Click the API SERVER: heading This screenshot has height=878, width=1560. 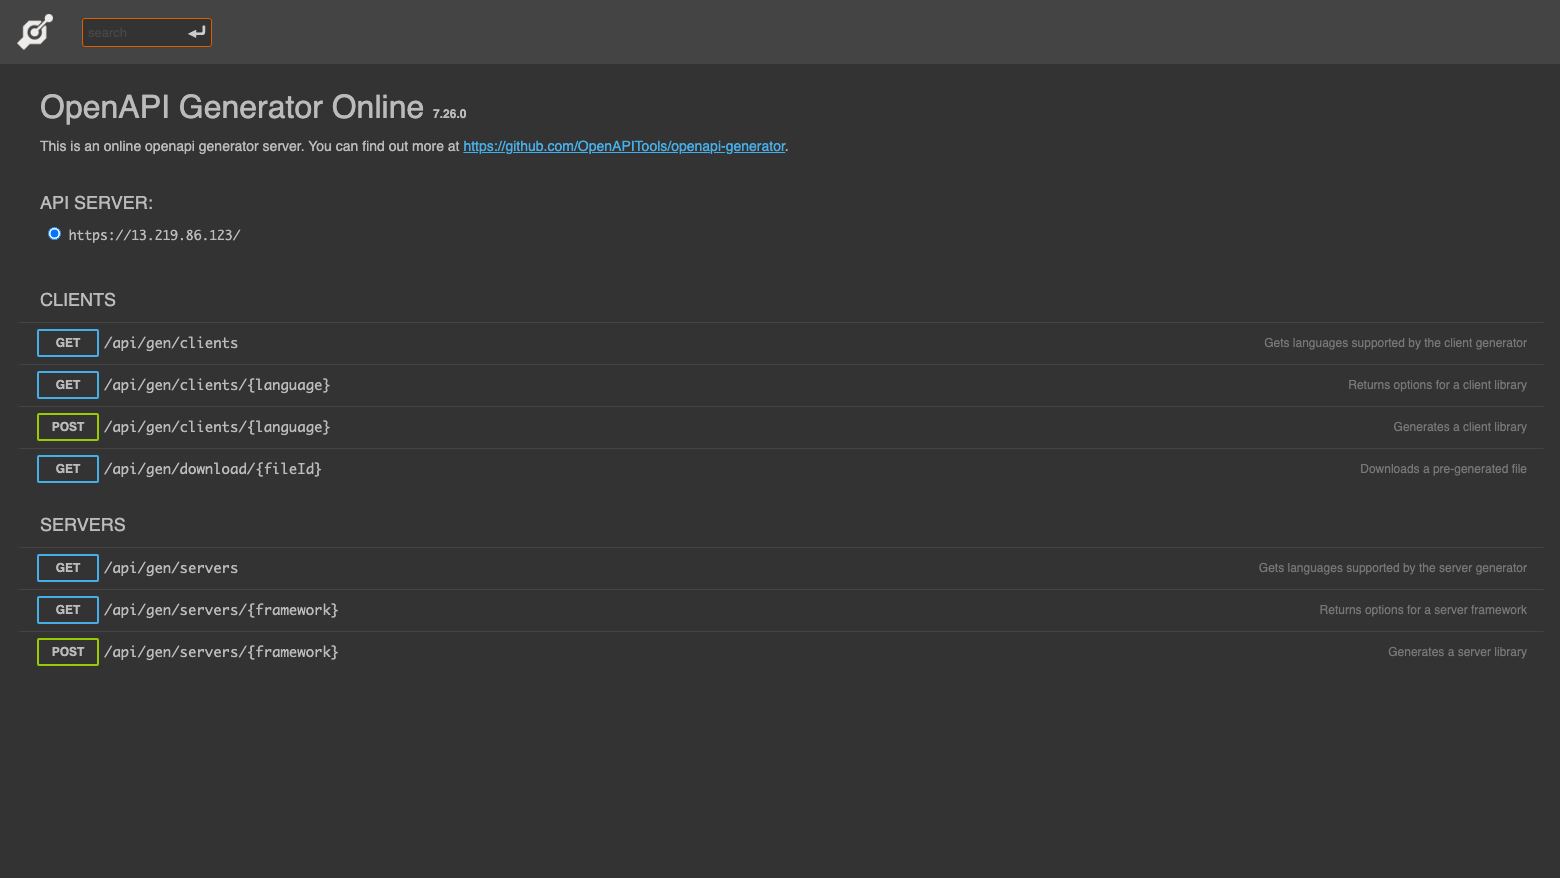tap(97, 203)
